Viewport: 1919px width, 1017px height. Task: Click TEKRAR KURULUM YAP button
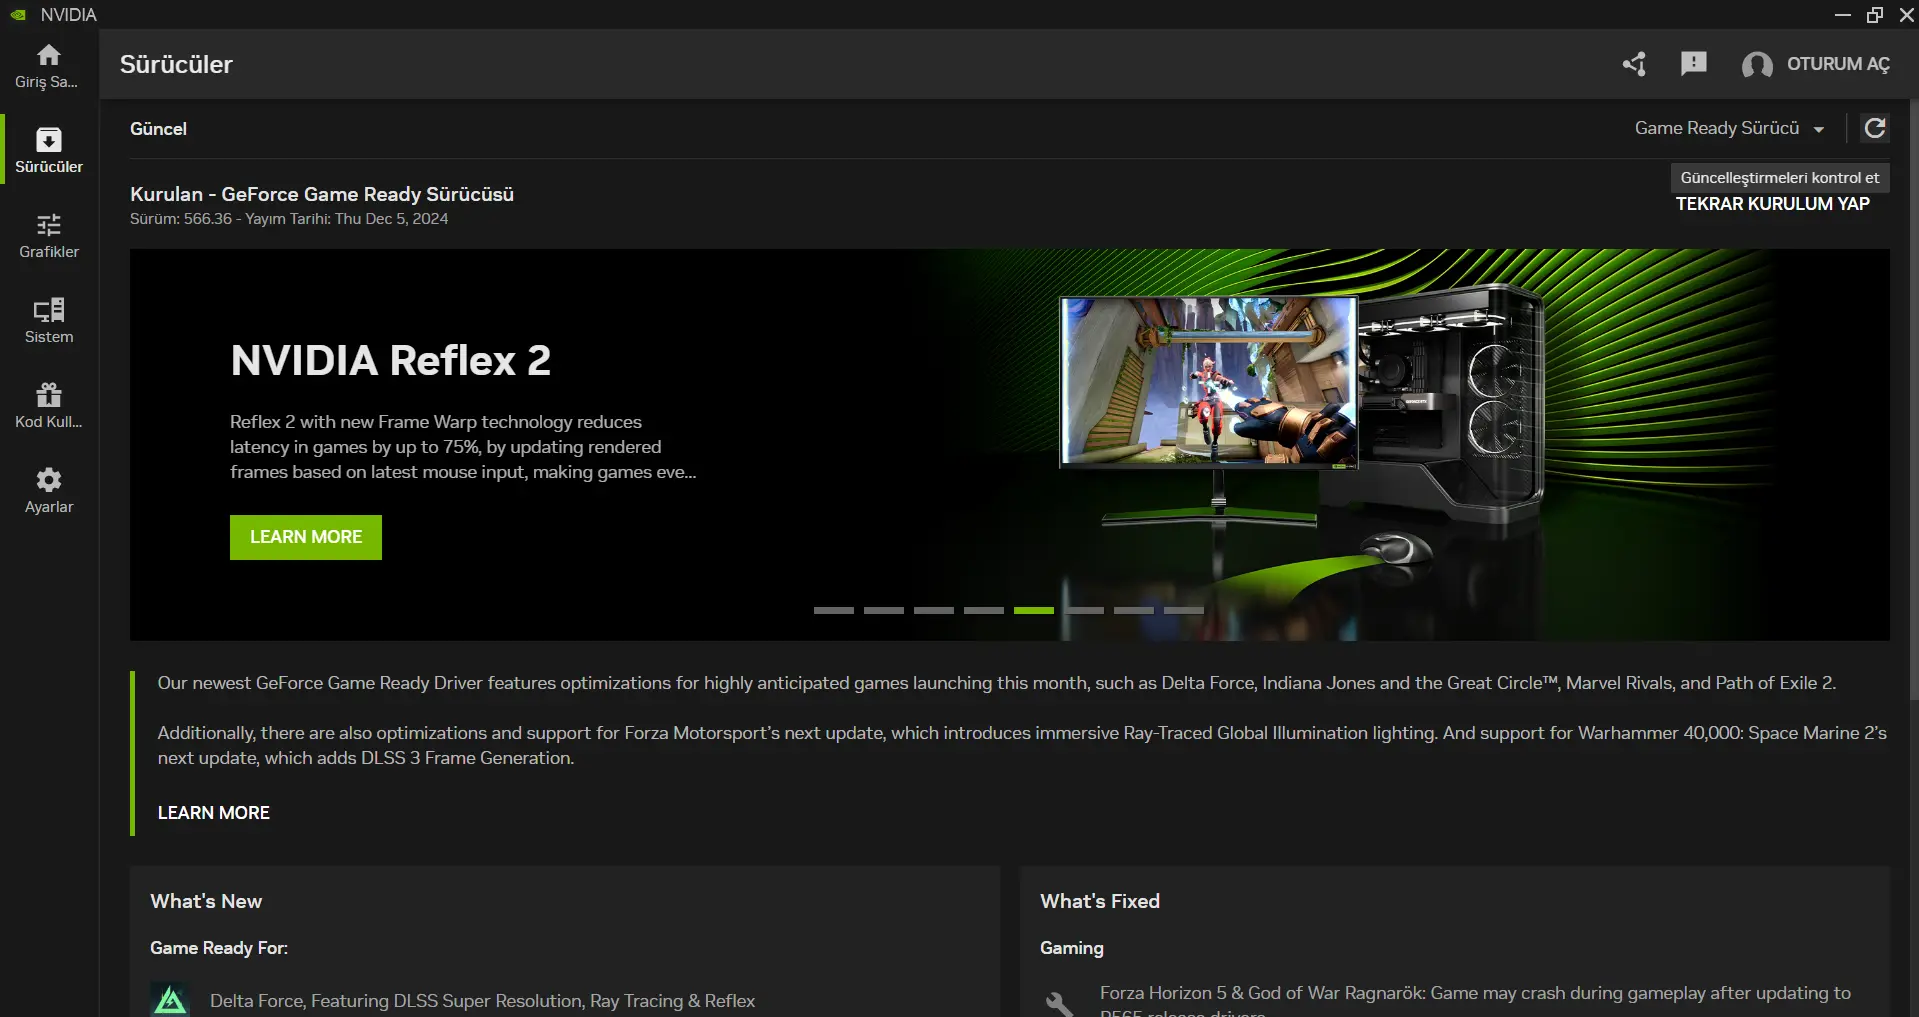pyautogui.click(x=1772, y=204)
